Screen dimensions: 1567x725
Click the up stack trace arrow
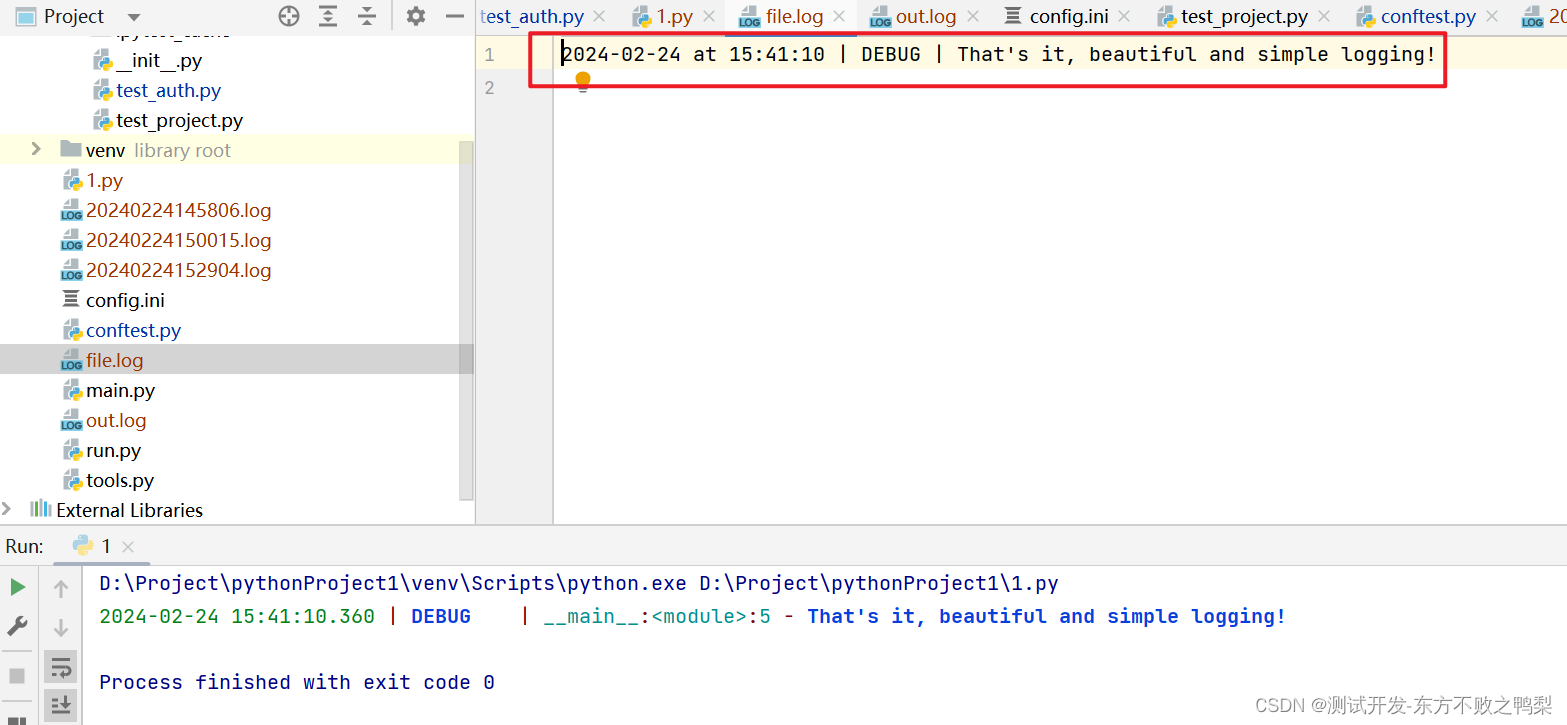tap(61, 588)
